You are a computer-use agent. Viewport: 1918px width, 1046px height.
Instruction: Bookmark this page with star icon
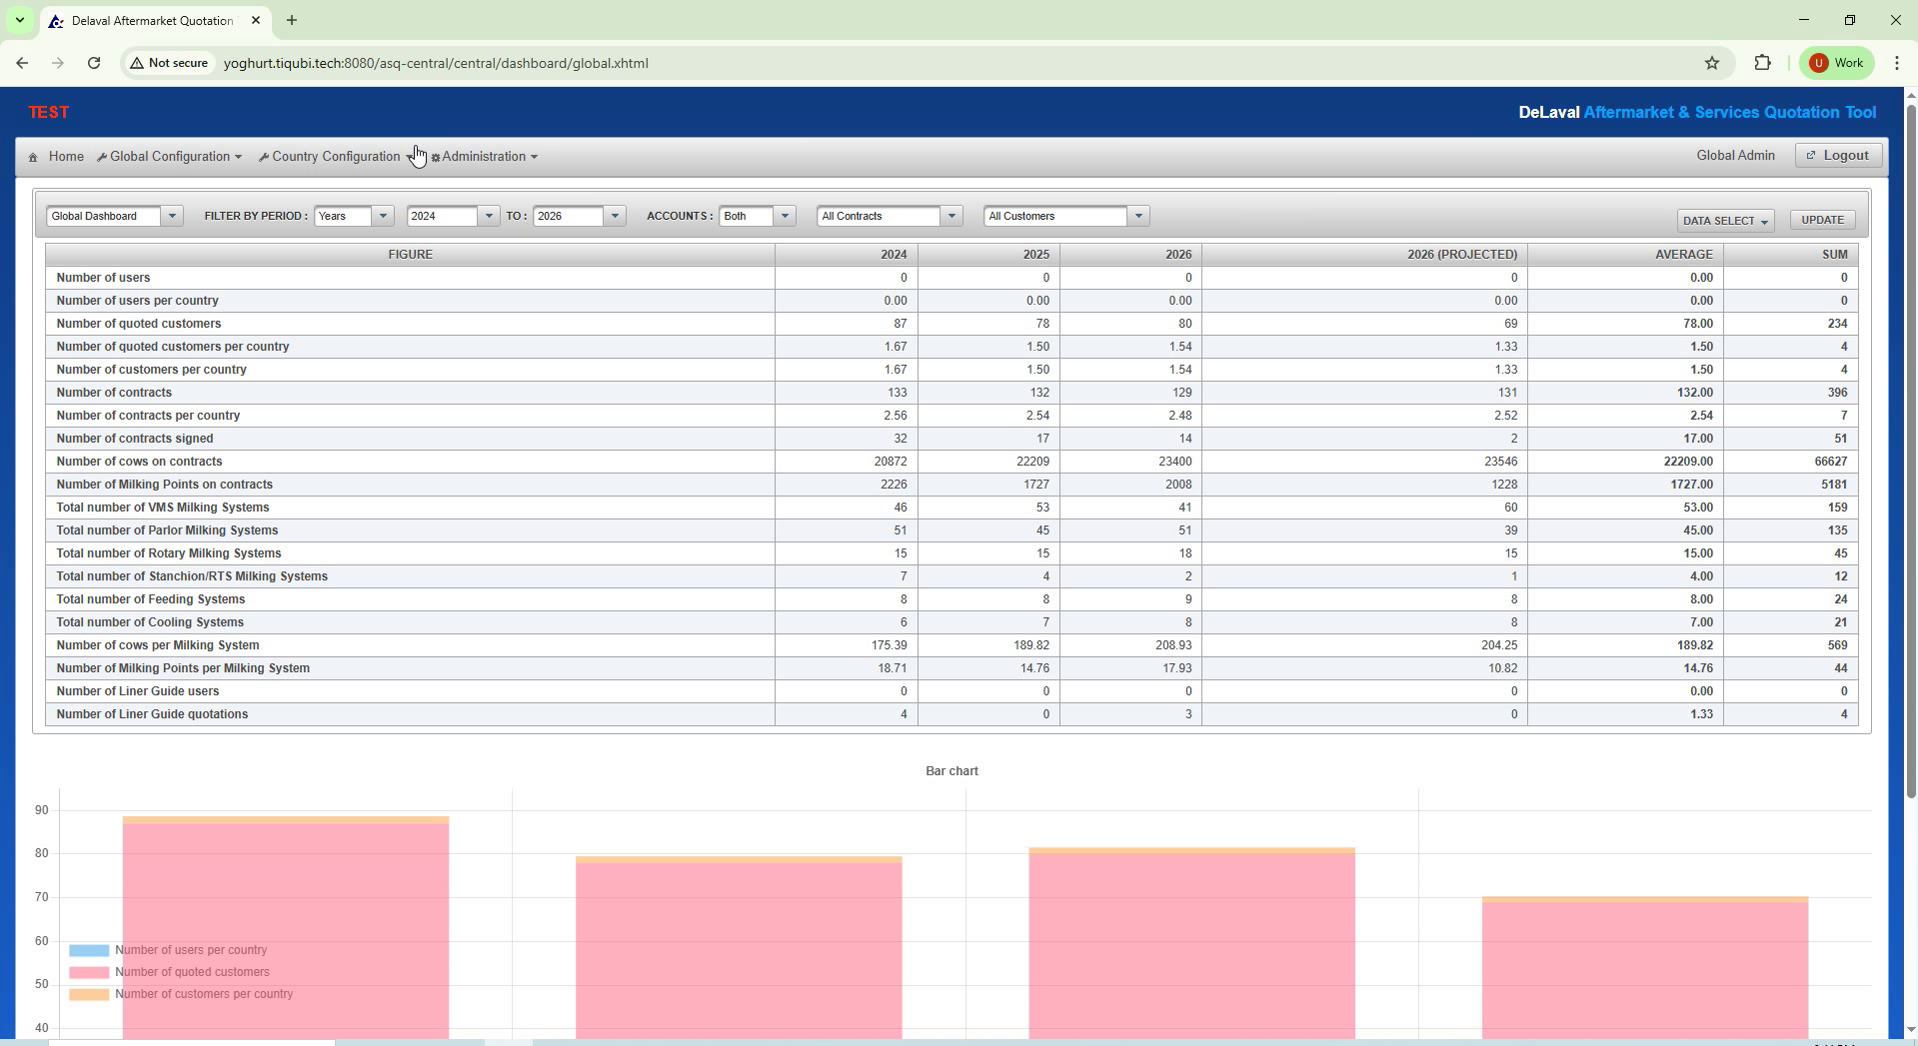[x=1712, y=63]
